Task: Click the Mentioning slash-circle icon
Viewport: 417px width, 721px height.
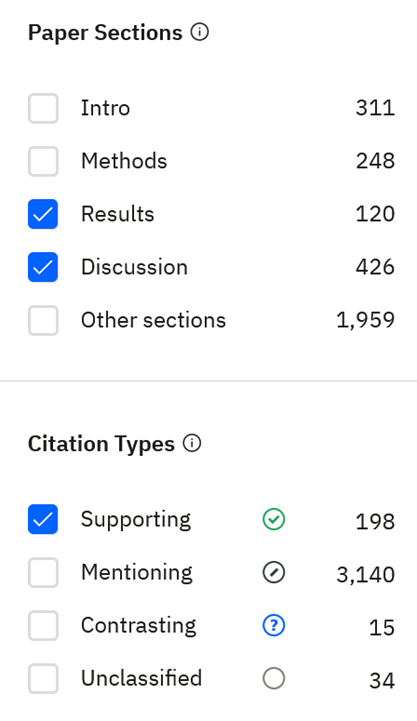Action: pos(274,573)
